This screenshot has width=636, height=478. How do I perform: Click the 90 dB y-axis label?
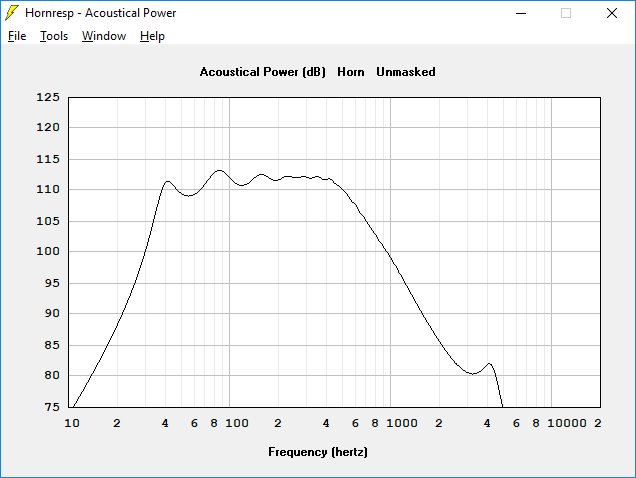click(x=52, y=313)
